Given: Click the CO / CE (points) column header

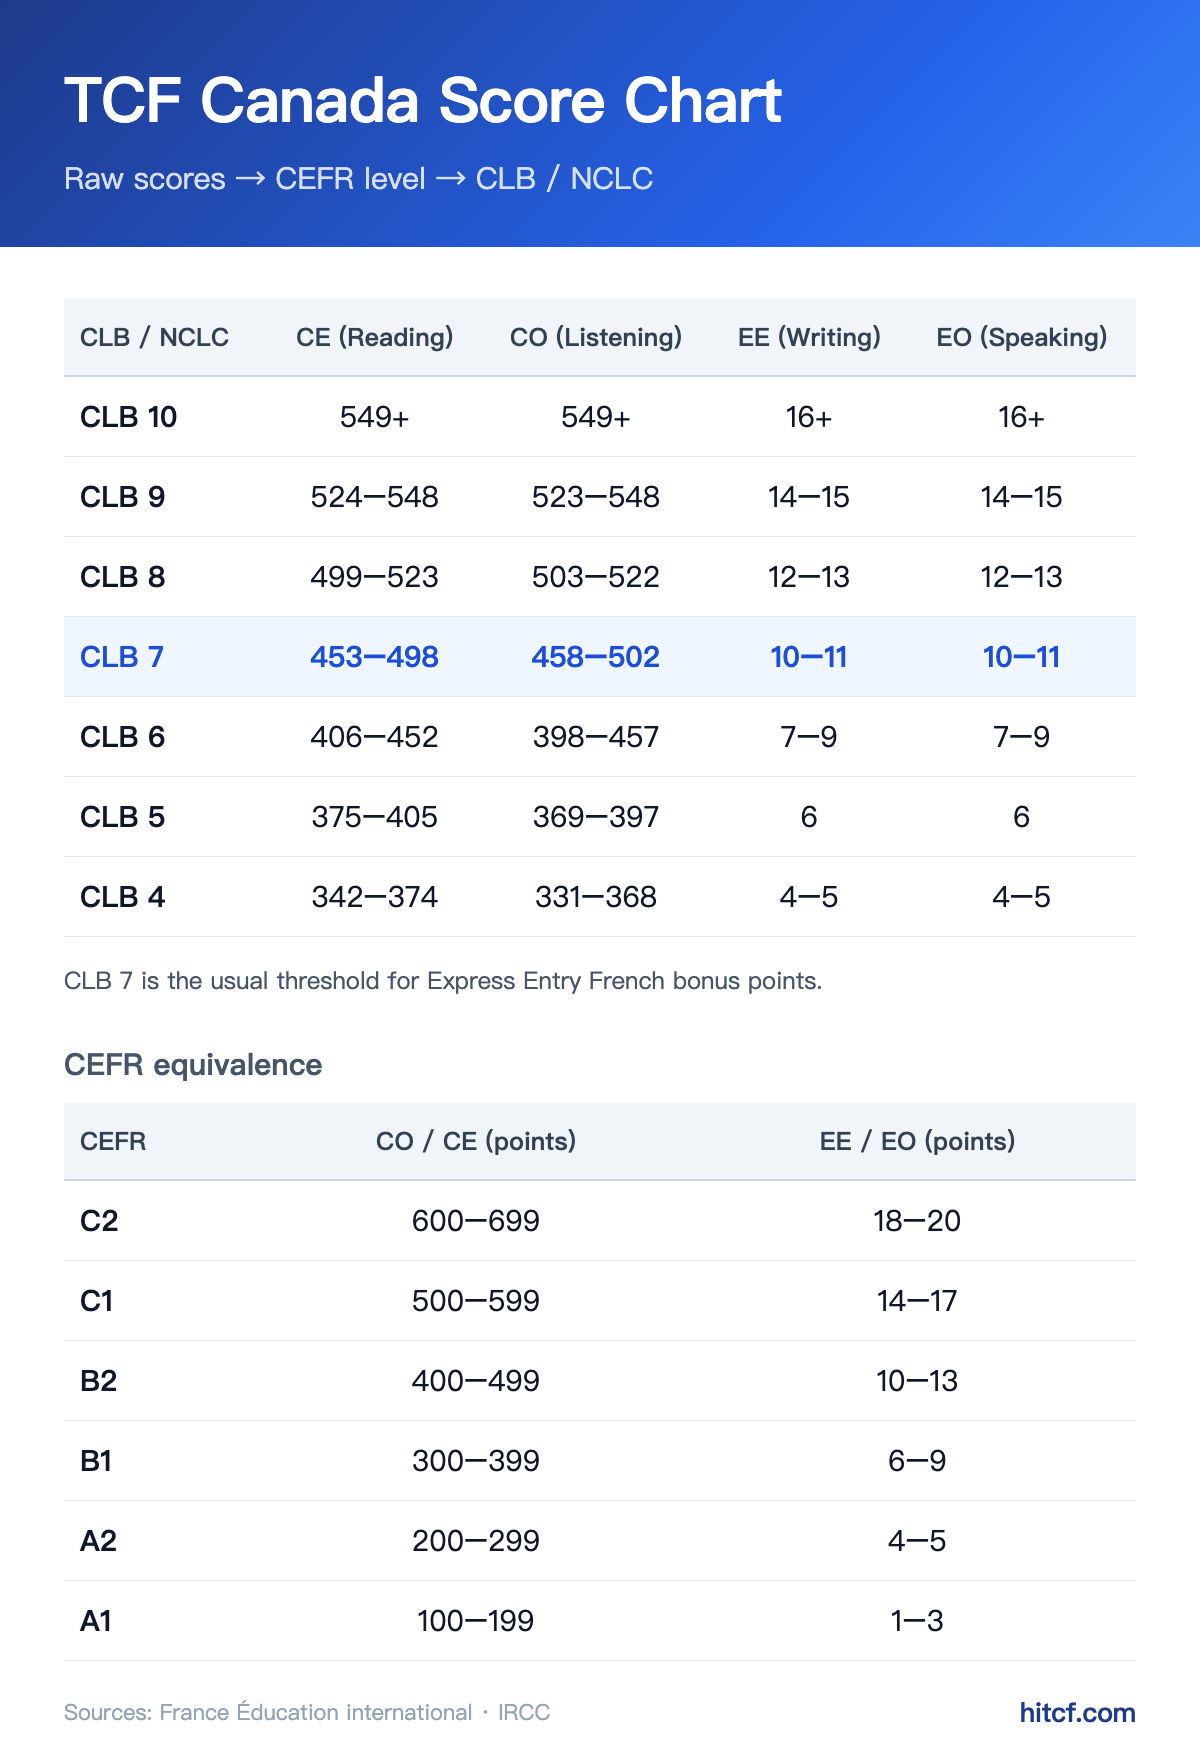Looking at the screenshot, I should (x=476, y=1141).
